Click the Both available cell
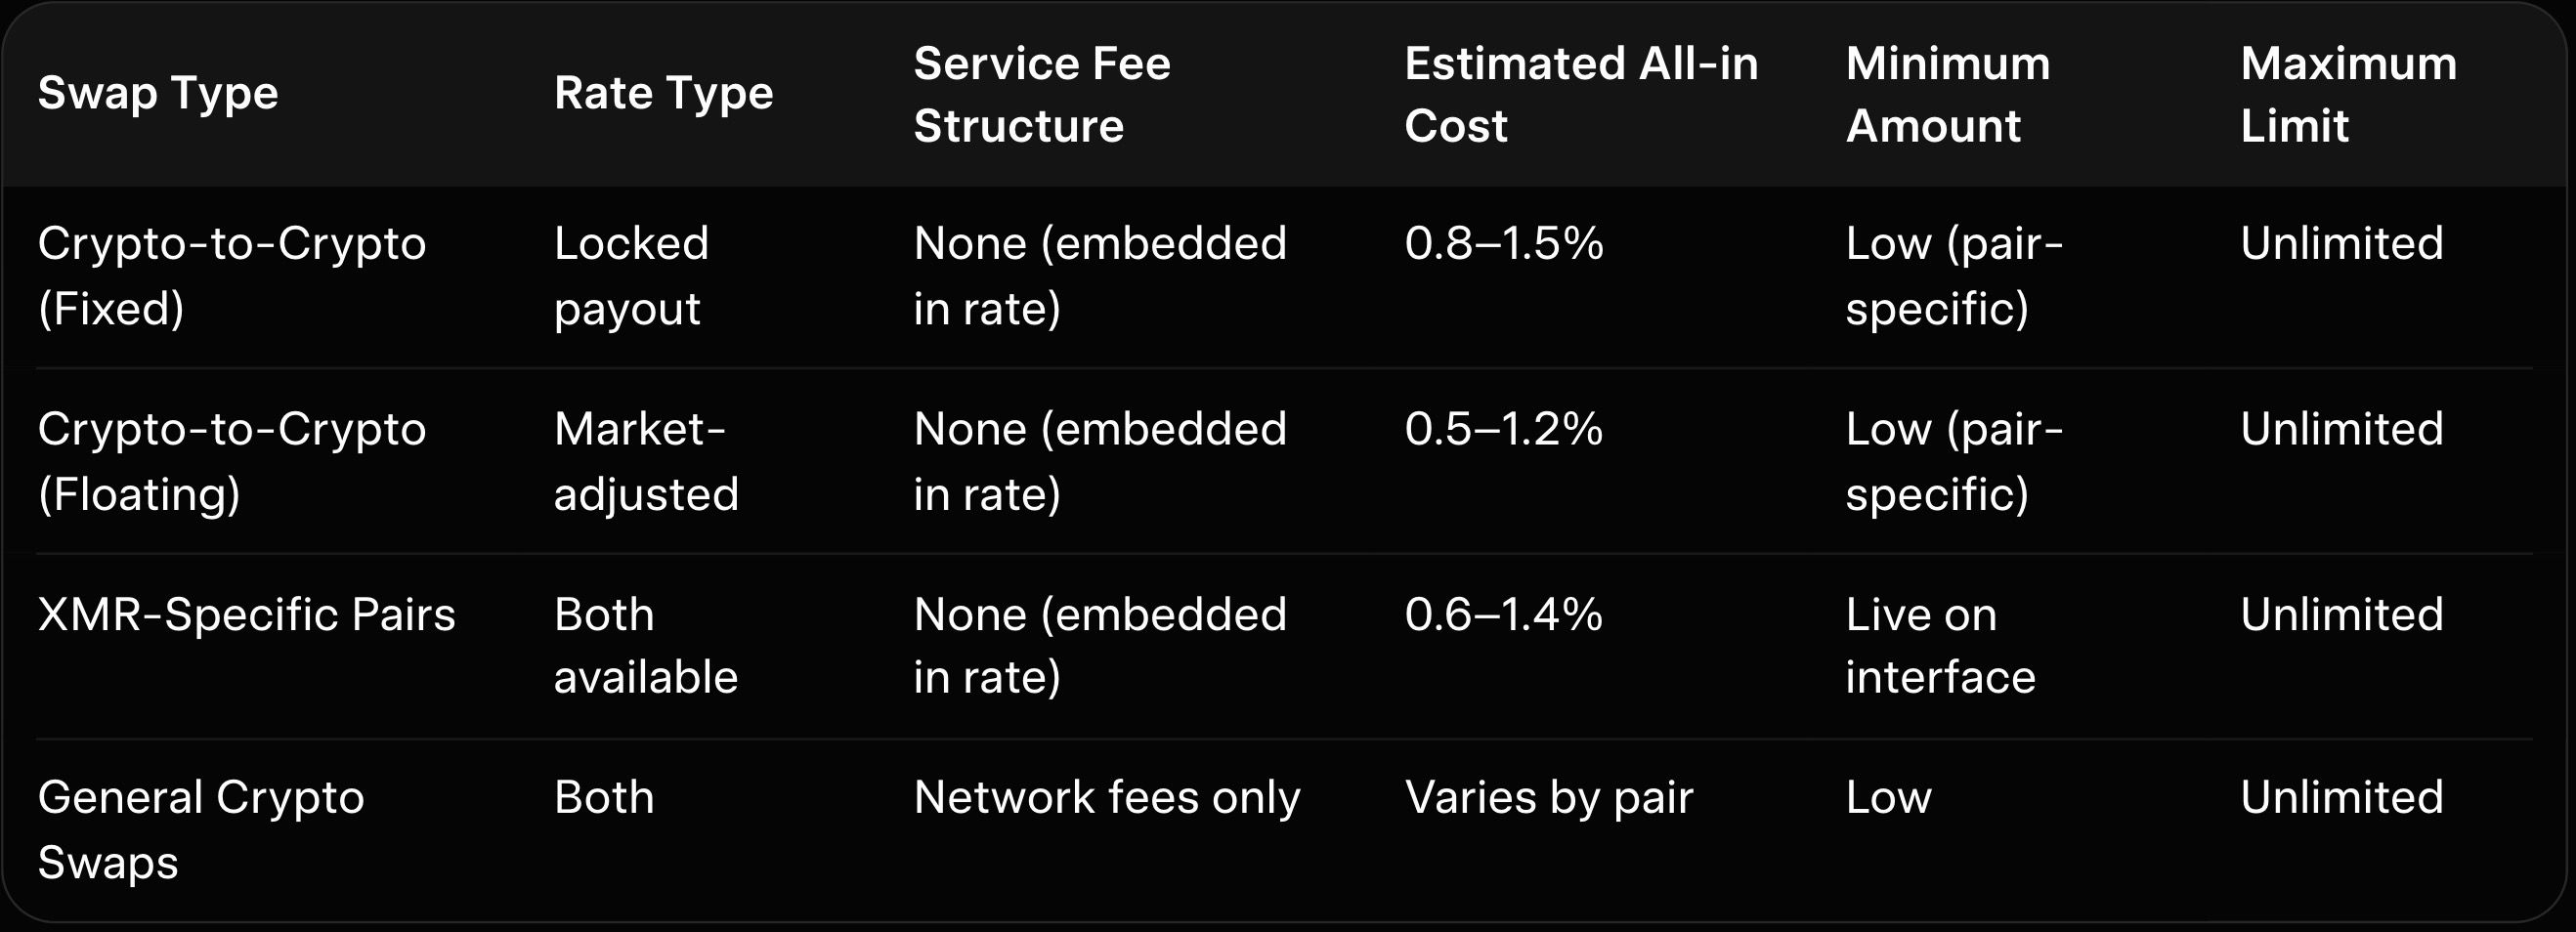This screenshot has width=2576, height=932. pos(645,645)
